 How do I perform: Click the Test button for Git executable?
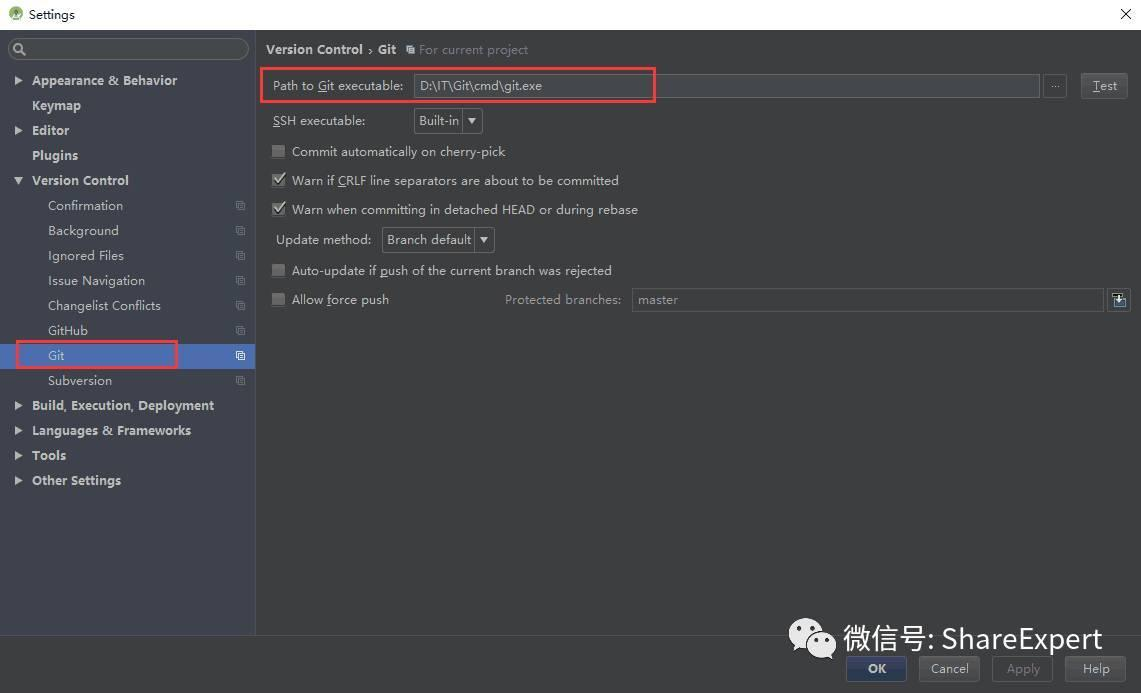pyautogui.click(x=1104, y=86)
